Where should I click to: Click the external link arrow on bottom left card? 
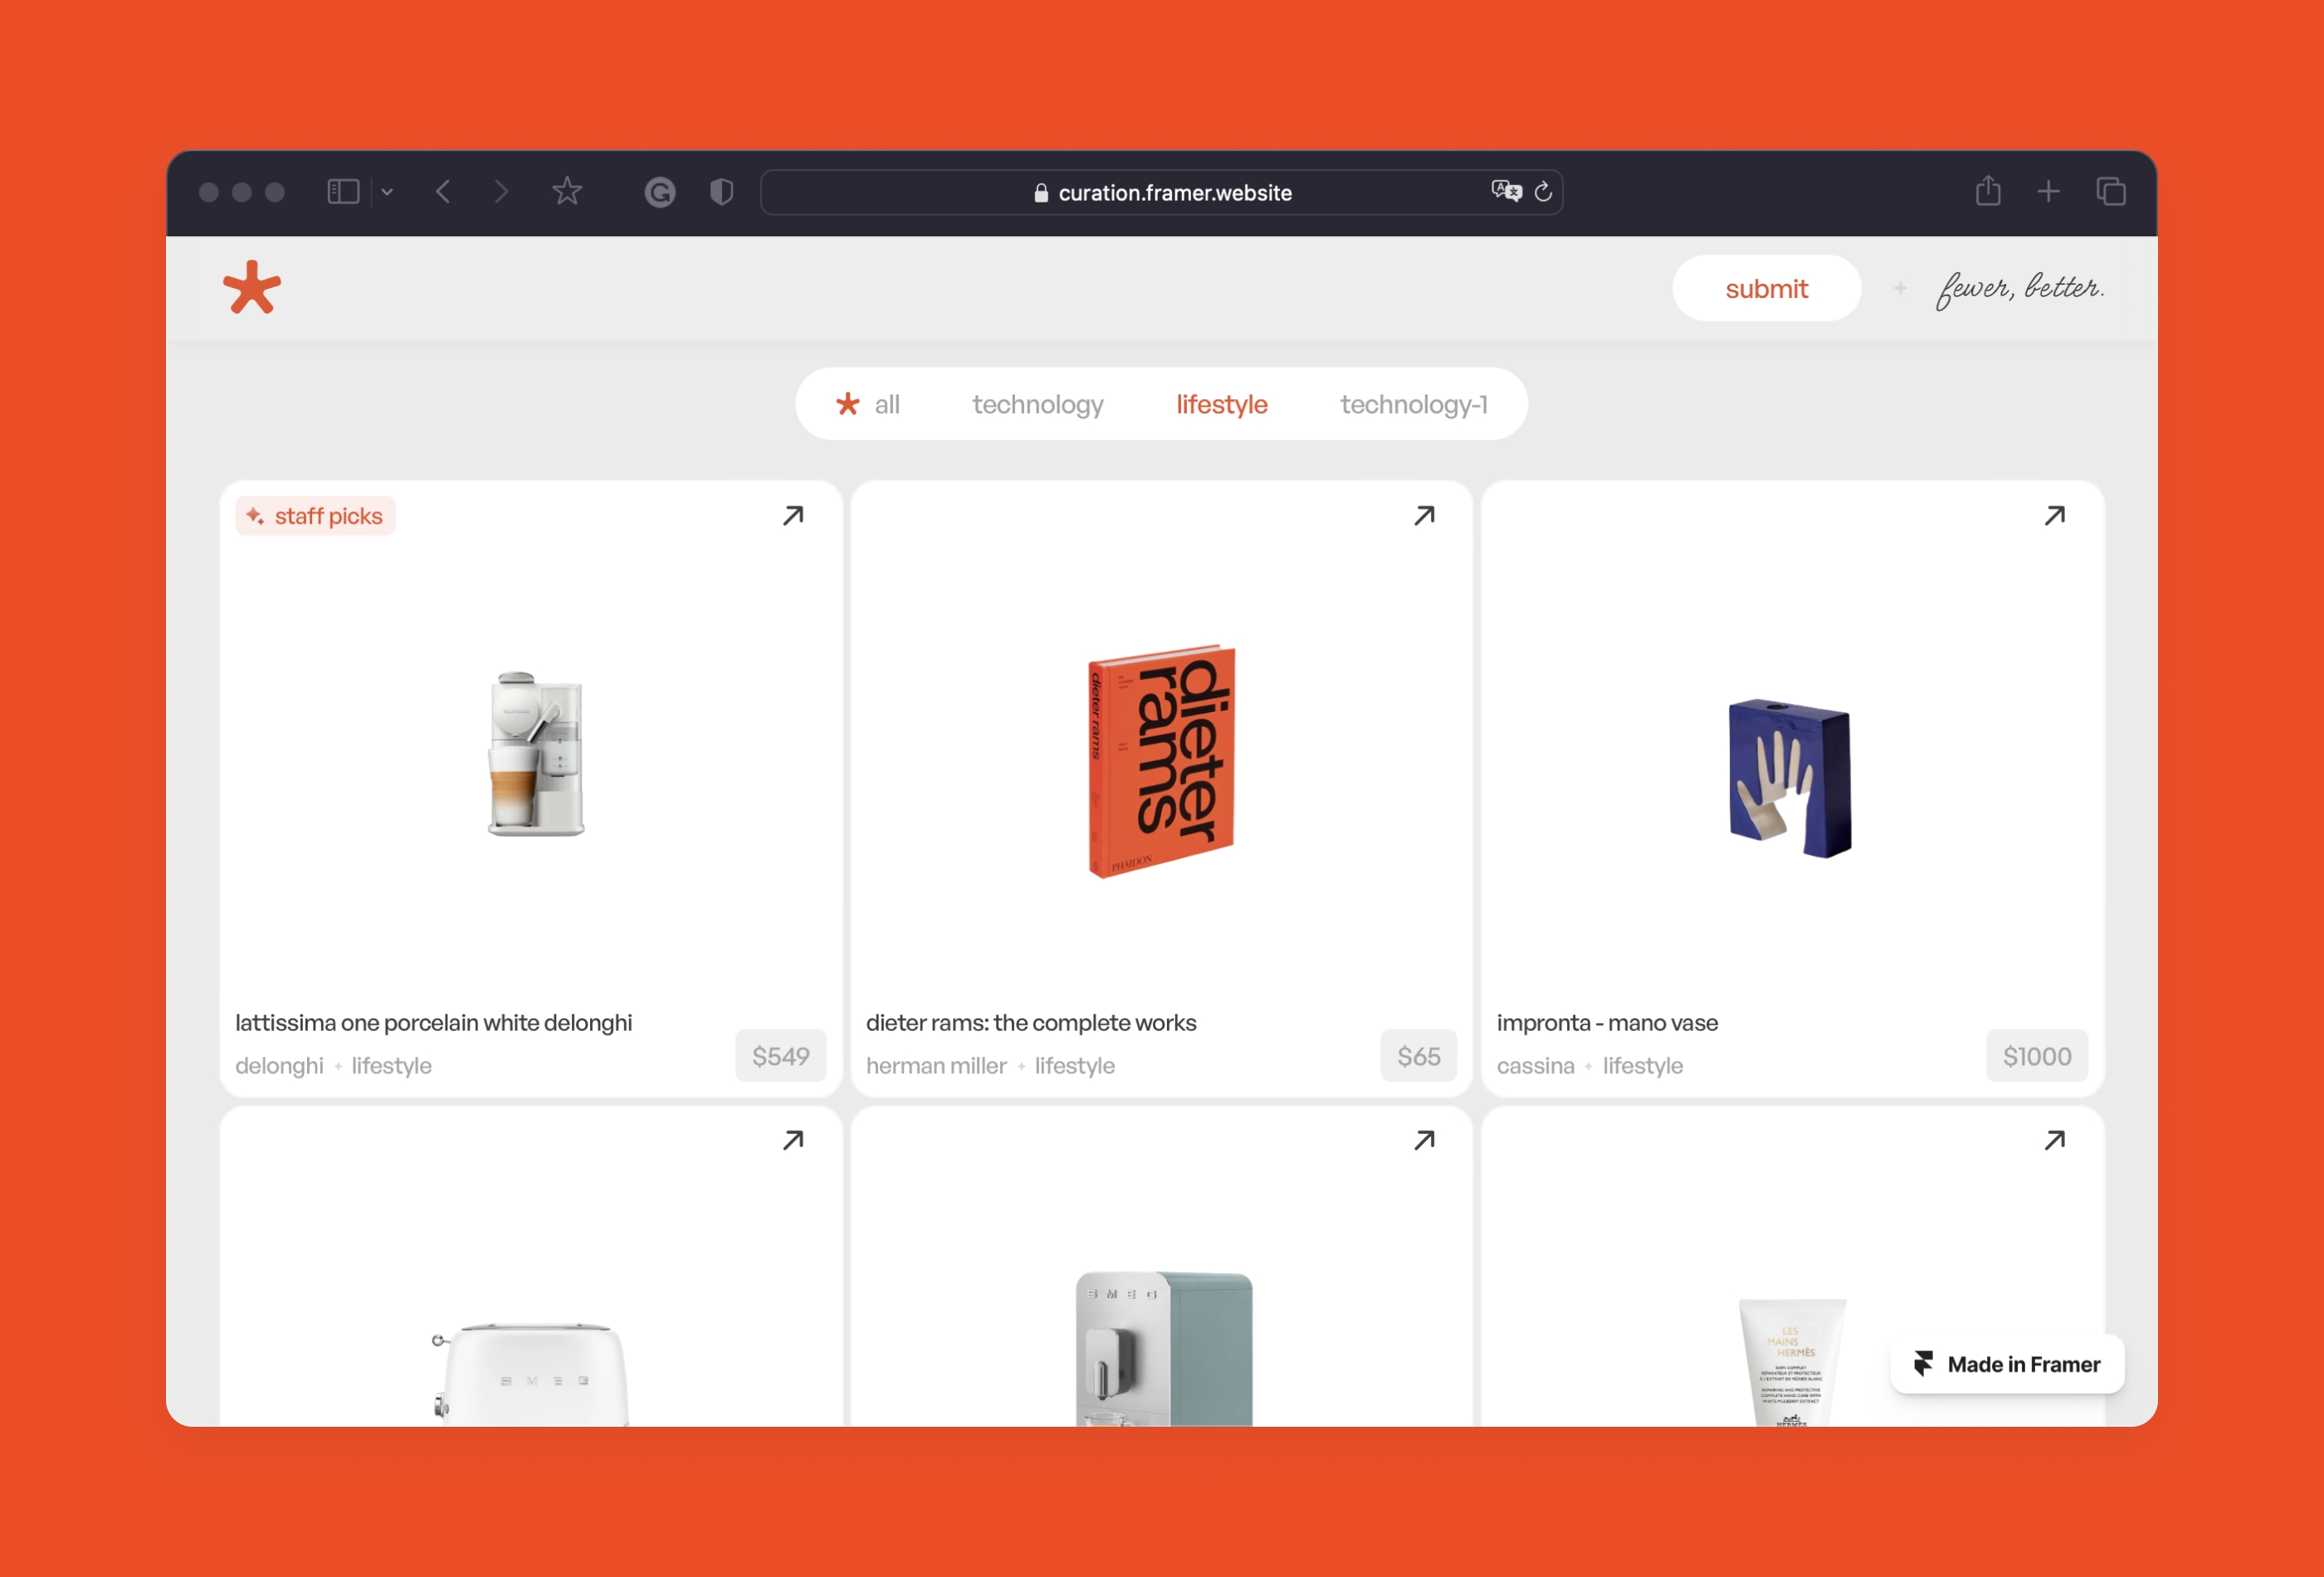[793, 1140]
